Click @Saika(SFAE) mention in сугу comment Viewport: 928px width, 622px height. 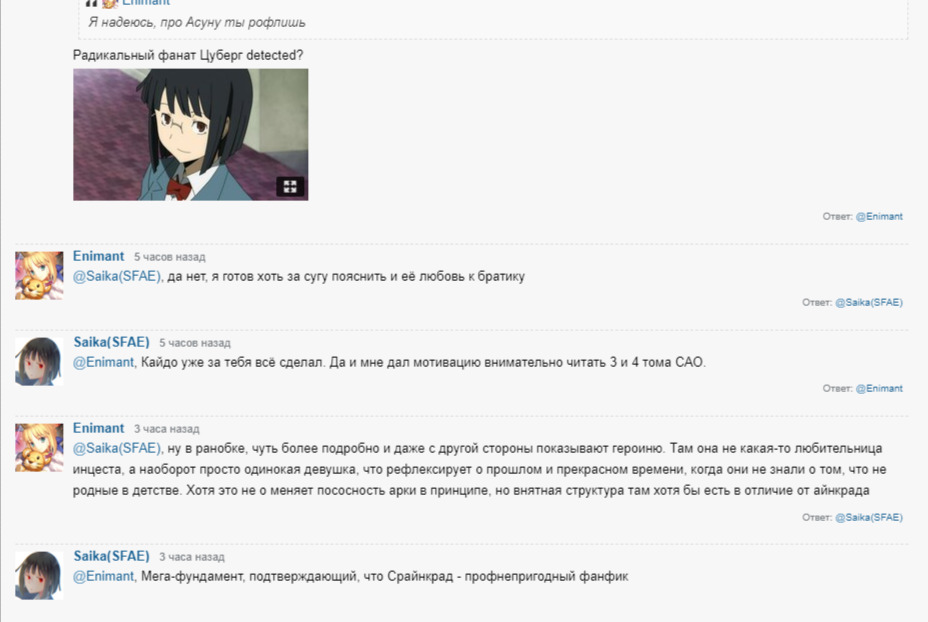pos(117,276)
